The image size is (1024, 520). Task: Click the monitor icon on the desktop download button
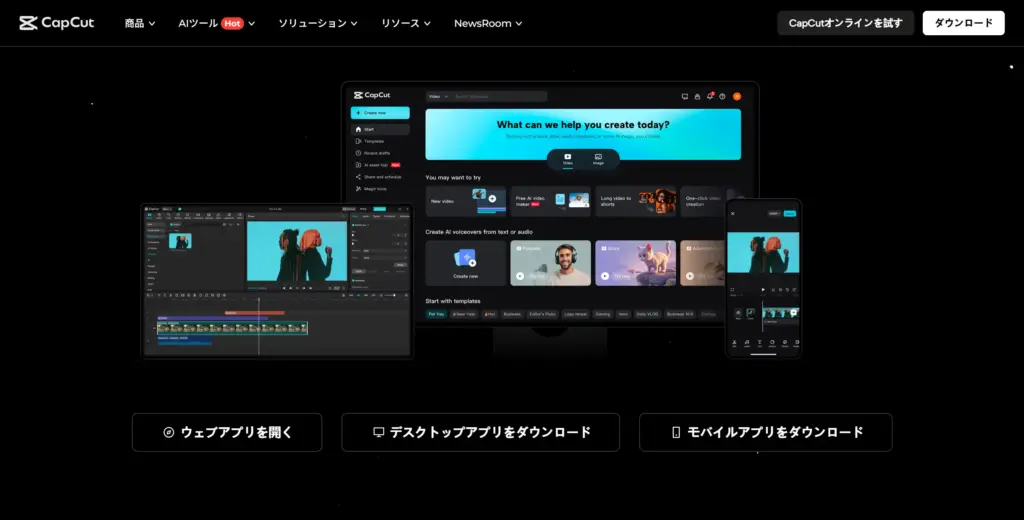pyautogui.click(x=378, y=433)
